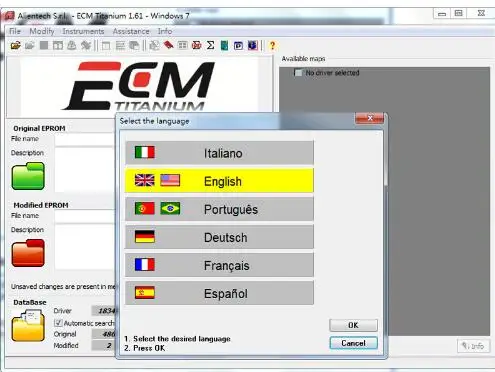Image resolution: width=495 pixels, height=372 pixels.
Task: Open the File menu
Action: click(x=15, y=31)
